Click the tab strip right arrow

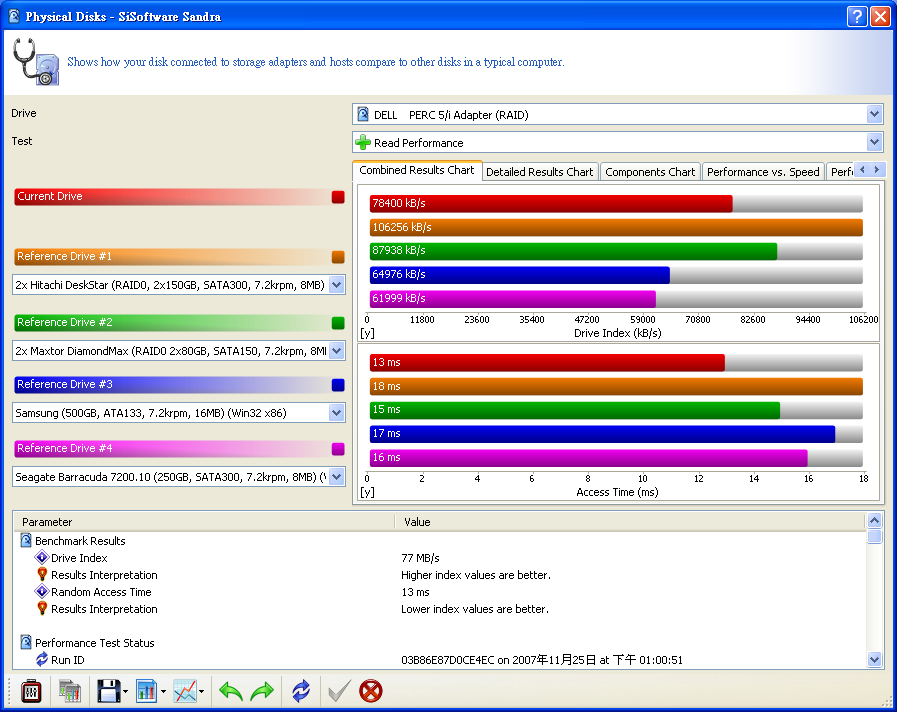tap(877, 170)
